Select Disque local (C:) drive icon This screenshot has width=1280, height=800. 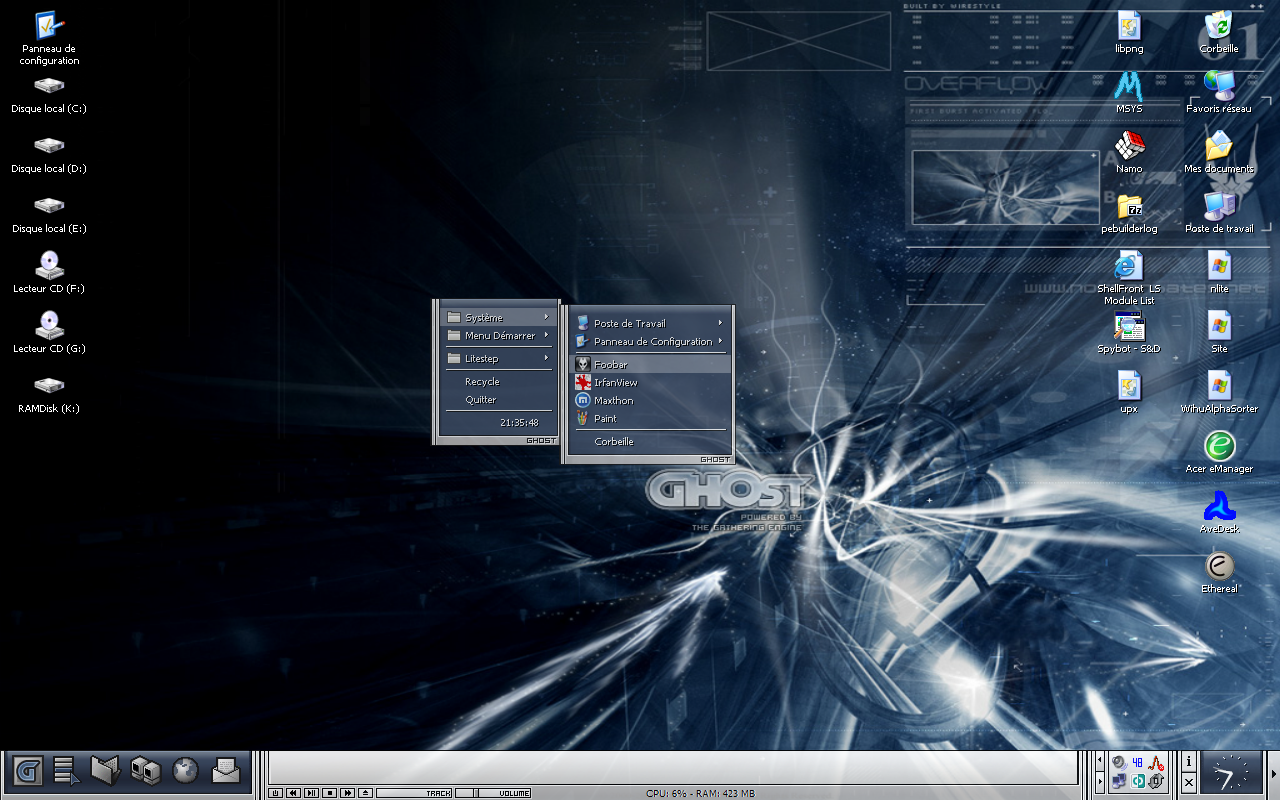pos(49,95)
